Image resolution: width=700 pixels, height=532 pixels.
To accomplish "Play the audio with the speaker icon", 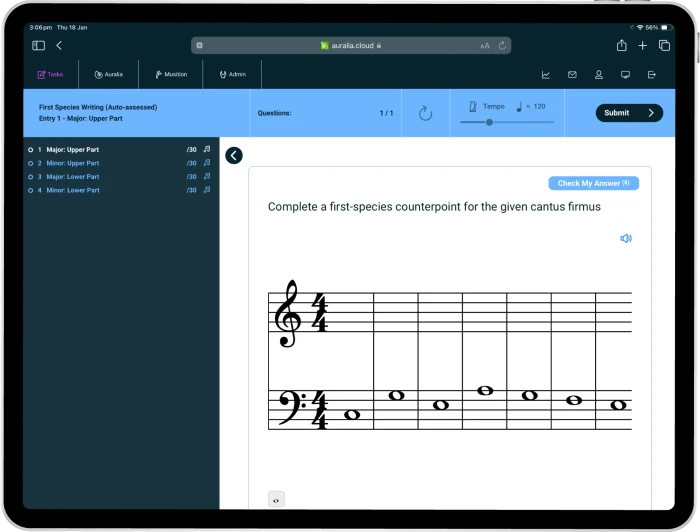I will [626, 238].
